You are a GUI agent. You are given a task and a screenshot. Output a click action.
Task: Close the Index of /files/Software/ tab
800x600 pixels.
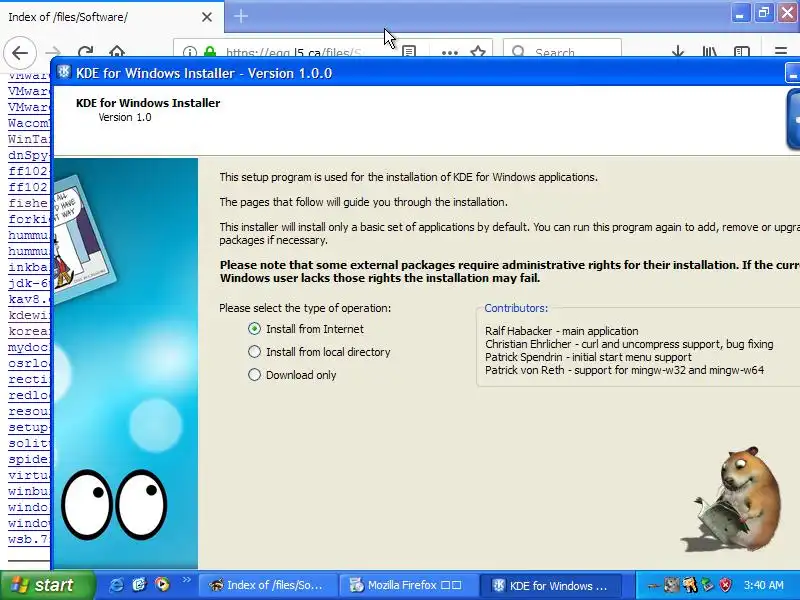(207, 17)
